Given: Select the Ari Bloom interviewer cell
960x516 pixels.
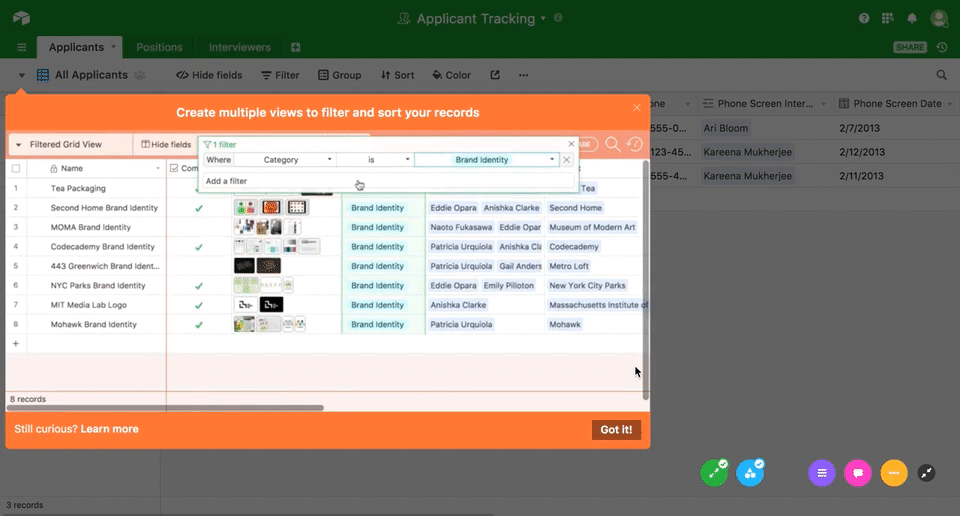Looking at the screenshot, I should [726, 128].
